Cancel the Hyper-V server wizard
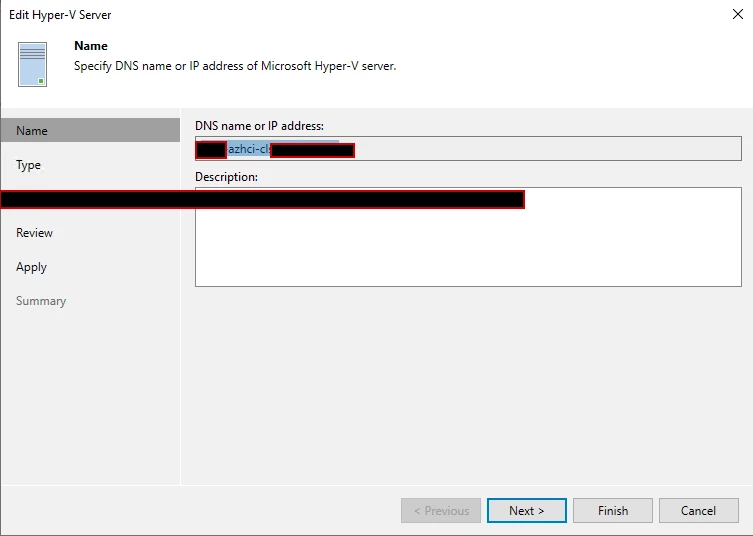Viewport: 753px width, 536px height. click(699, 511)
